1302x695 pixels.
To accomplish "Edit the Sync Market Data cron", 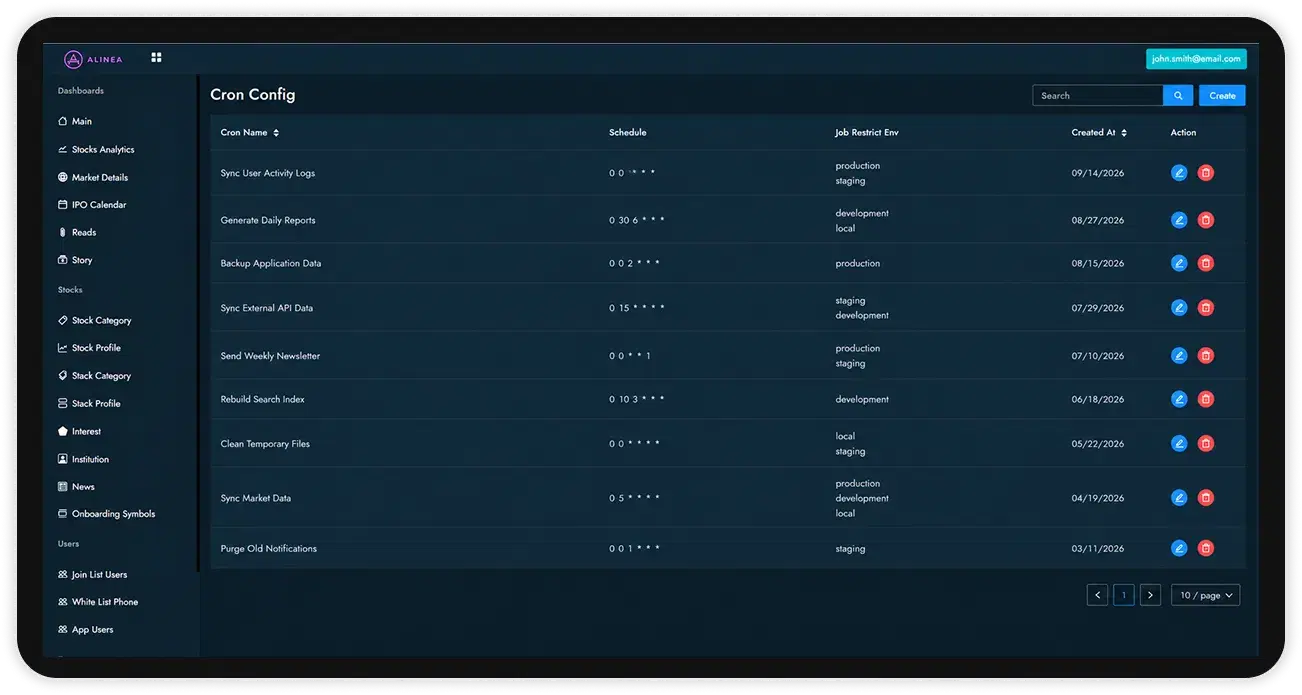I will [x=1179, y=497].
